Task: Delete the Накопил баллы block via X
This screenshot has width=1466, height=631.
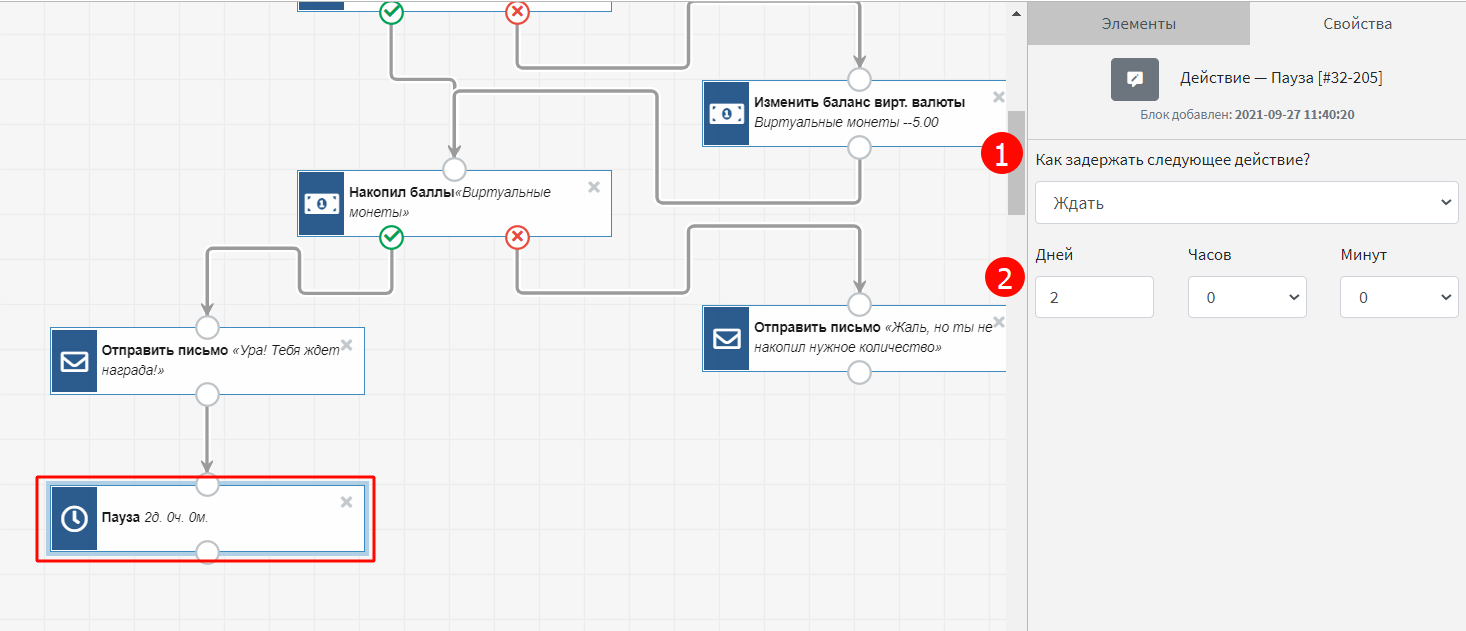Action: click(593, 187)
